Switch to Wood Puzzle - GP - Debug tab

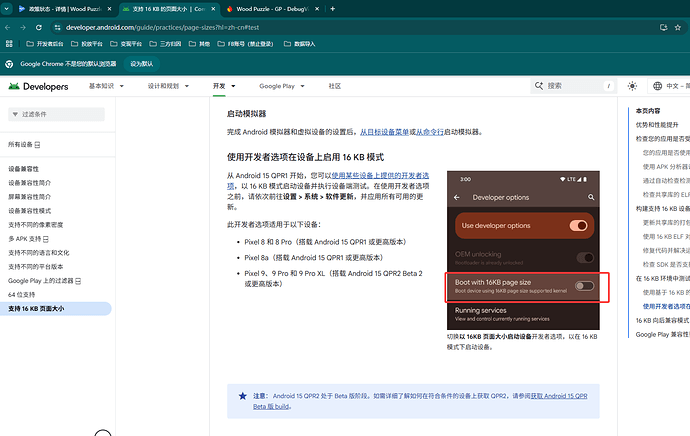(272, 9)
